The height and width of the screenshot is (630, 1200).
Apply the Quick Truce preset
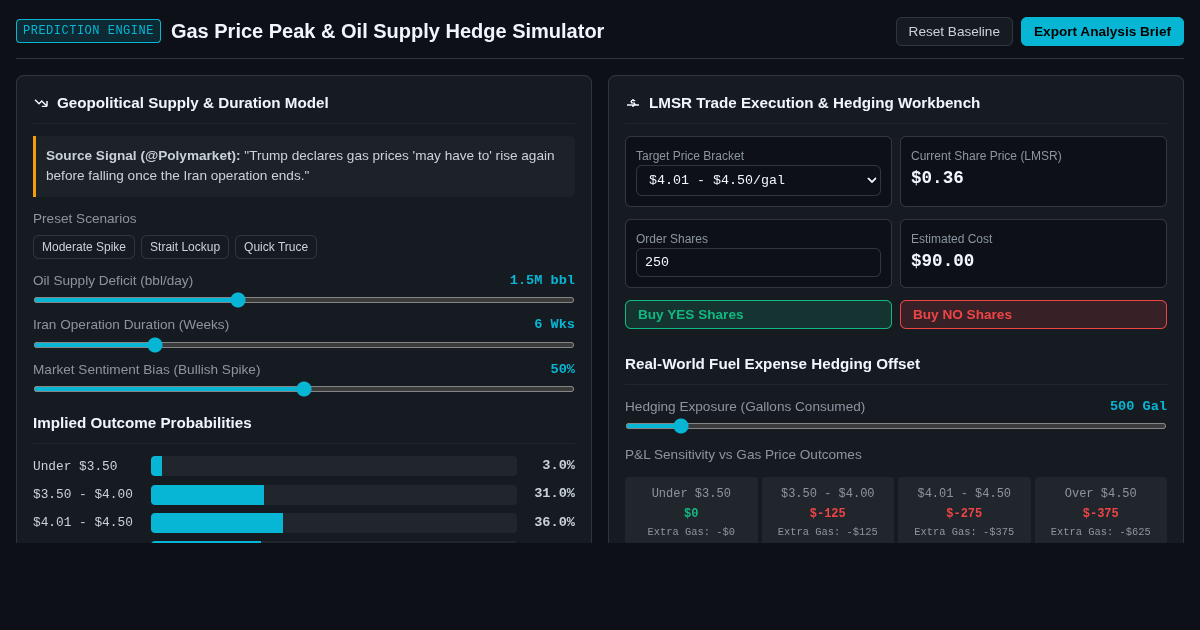click(x=276, y=247)
